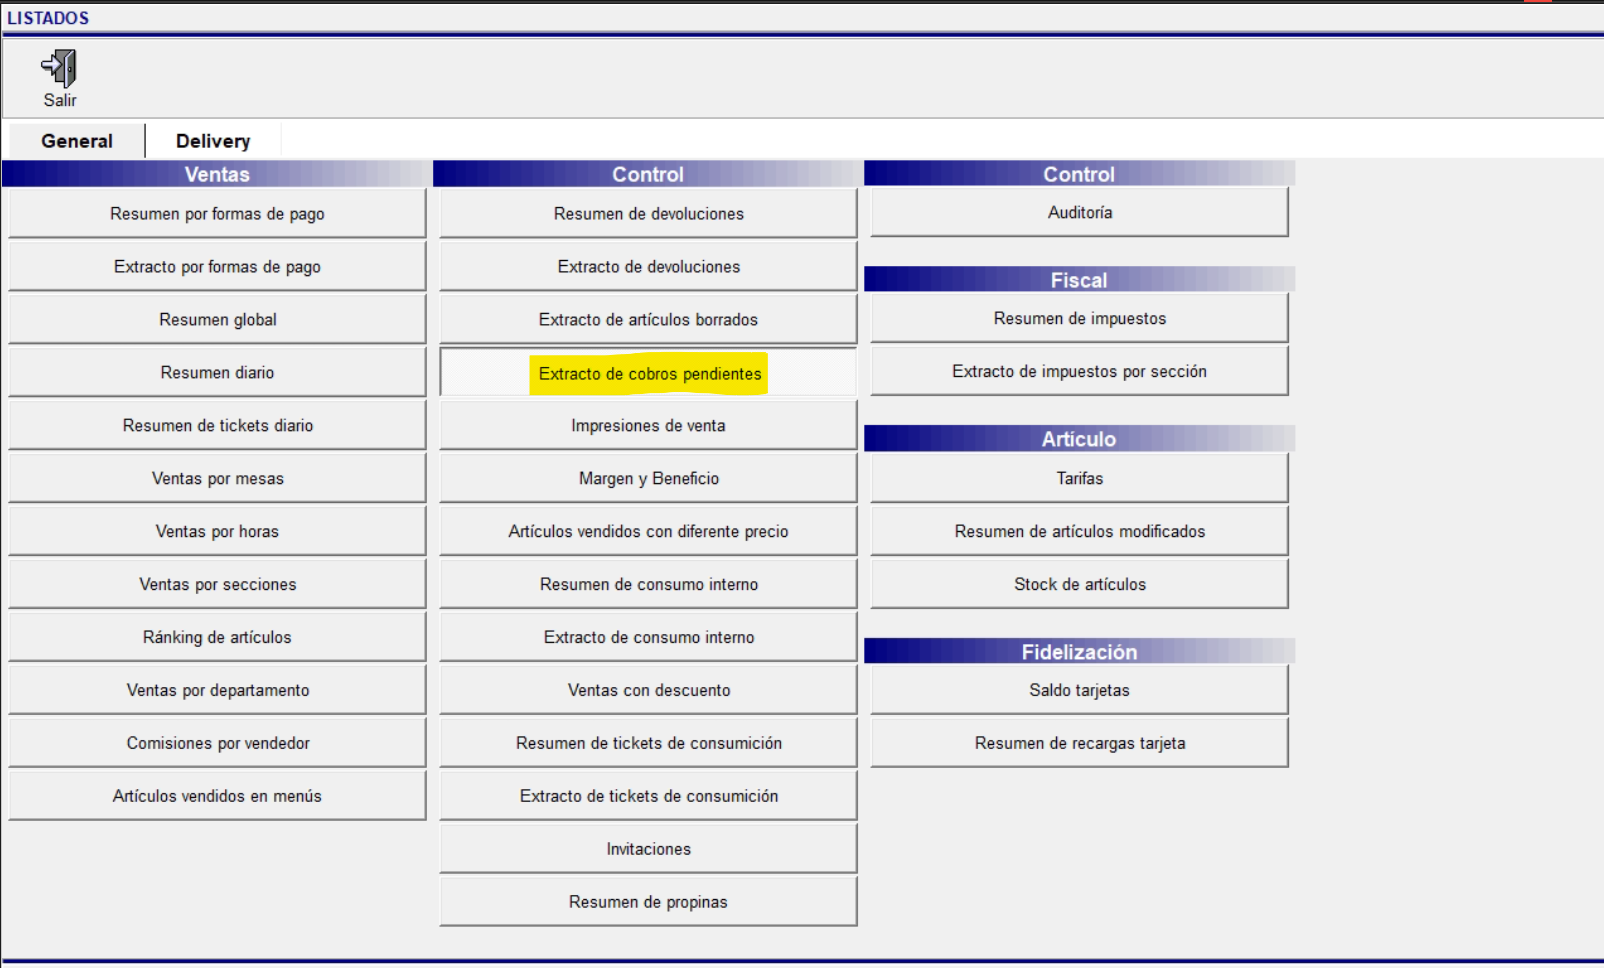Show Ventas por horas report
The height and width of the screenshot is (968, 1604).
pos(217,531)
